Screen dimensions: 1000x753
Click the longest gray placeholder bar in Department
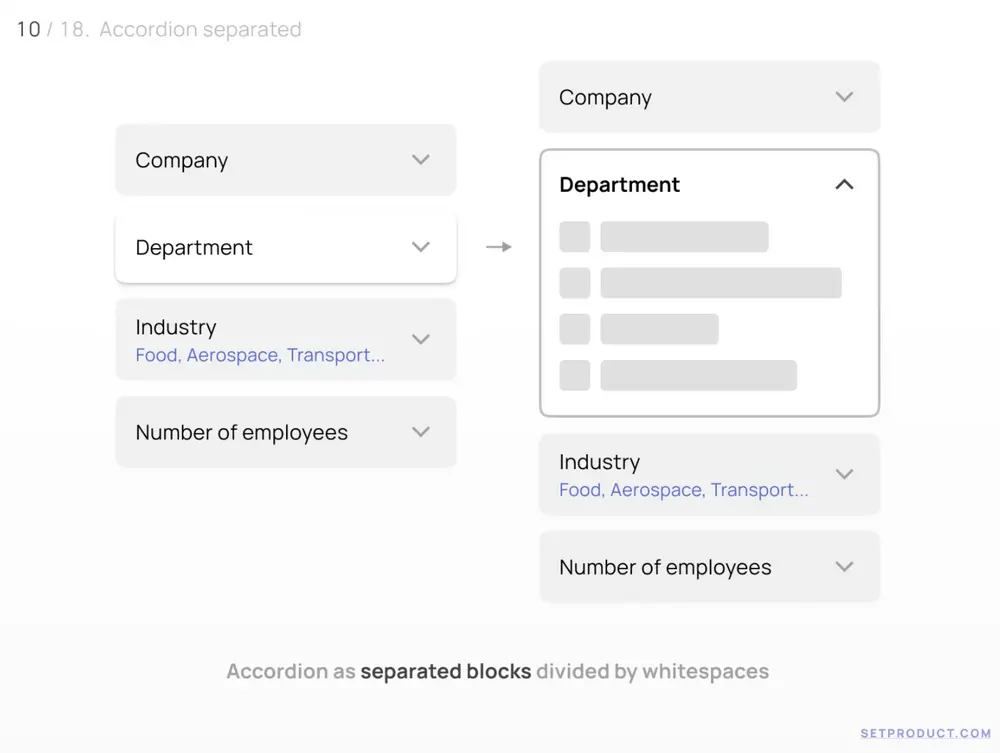(720, 283)
